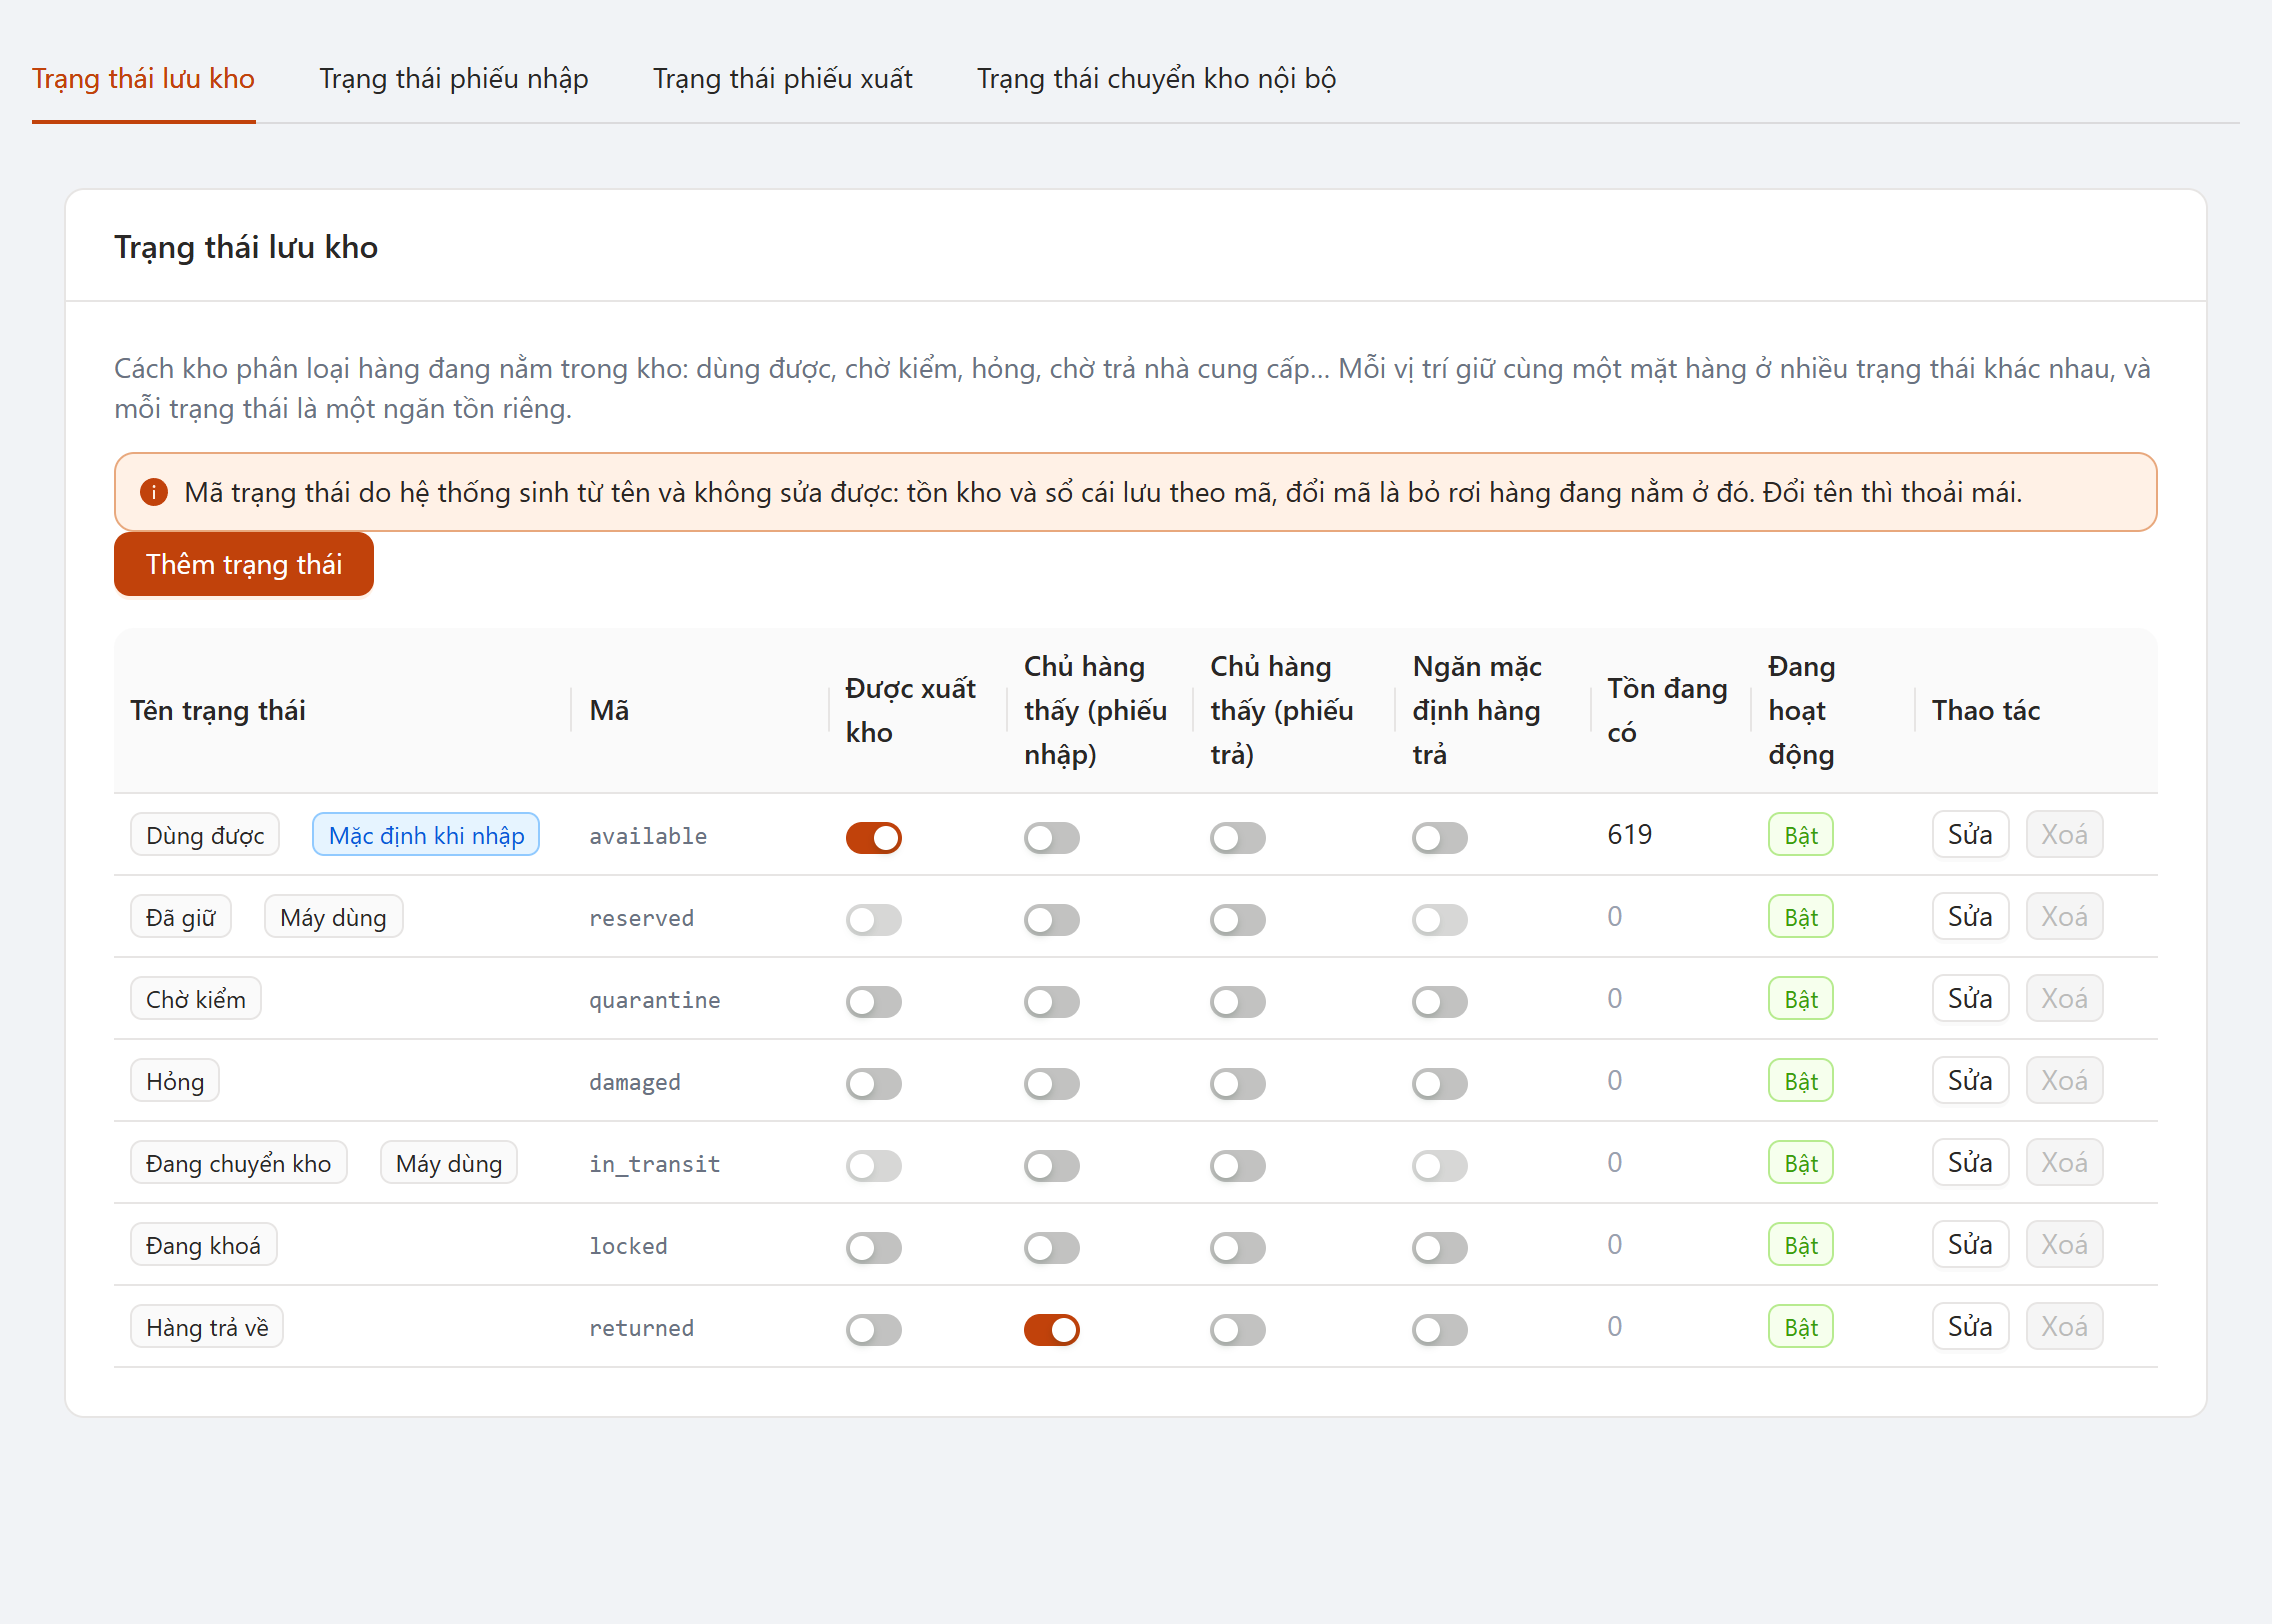Enable 'Chủ hàng thấy (phiếu nhập)' for reserved
Viewport: 2272px width, 1624px height.
pos(1052,919)
